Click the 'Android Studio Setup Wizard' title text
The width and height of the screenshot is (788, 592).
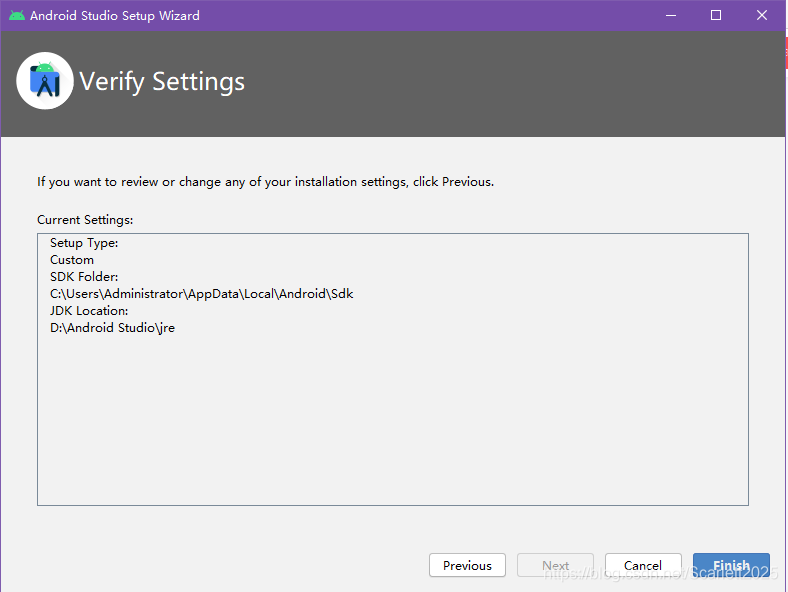tap(115, 16)
